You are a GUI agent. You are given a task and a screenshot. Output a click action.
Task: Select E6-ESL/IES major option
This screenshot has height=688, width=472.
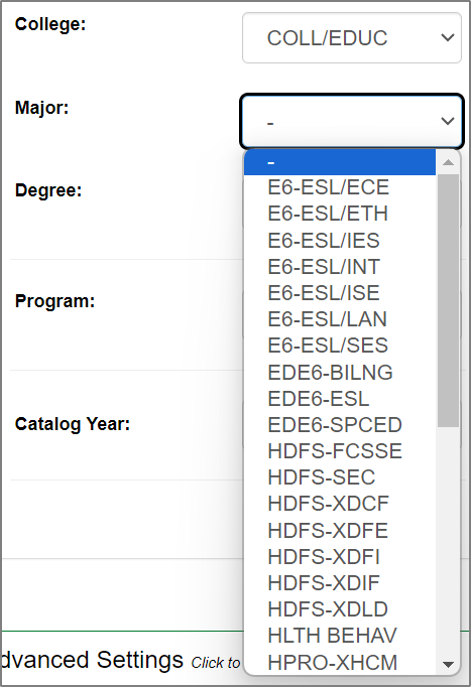tap(340, 240)
